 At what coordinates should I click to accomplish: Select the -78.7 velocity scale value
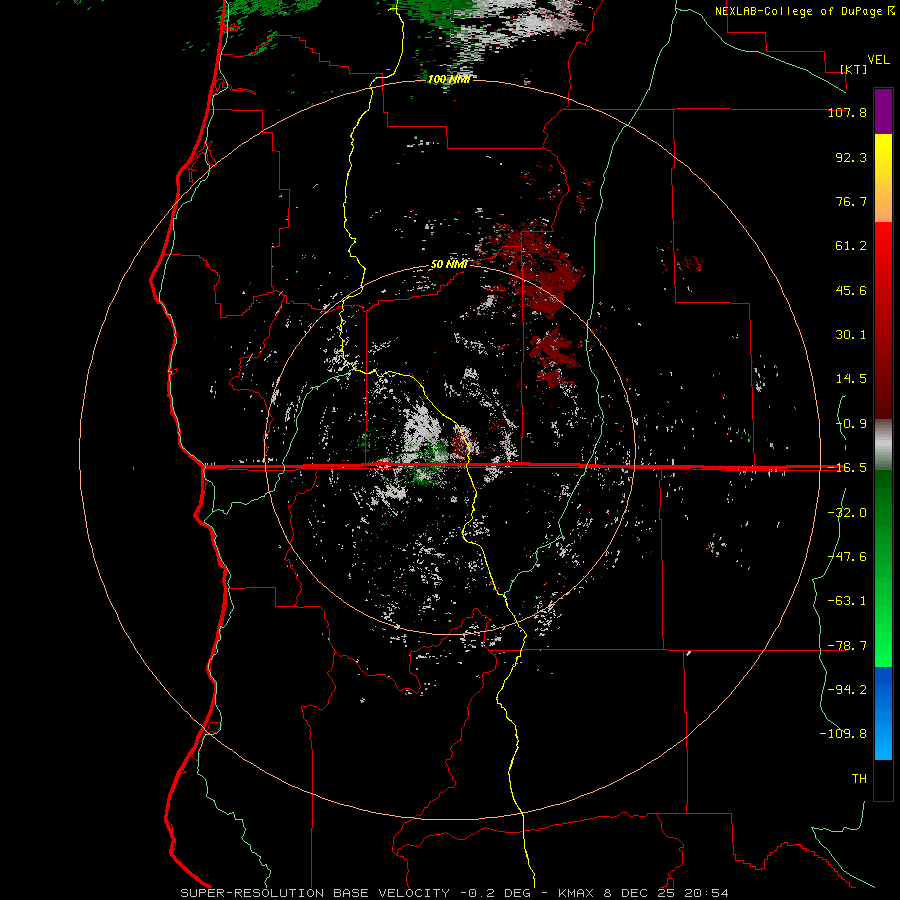pos(847,646)
